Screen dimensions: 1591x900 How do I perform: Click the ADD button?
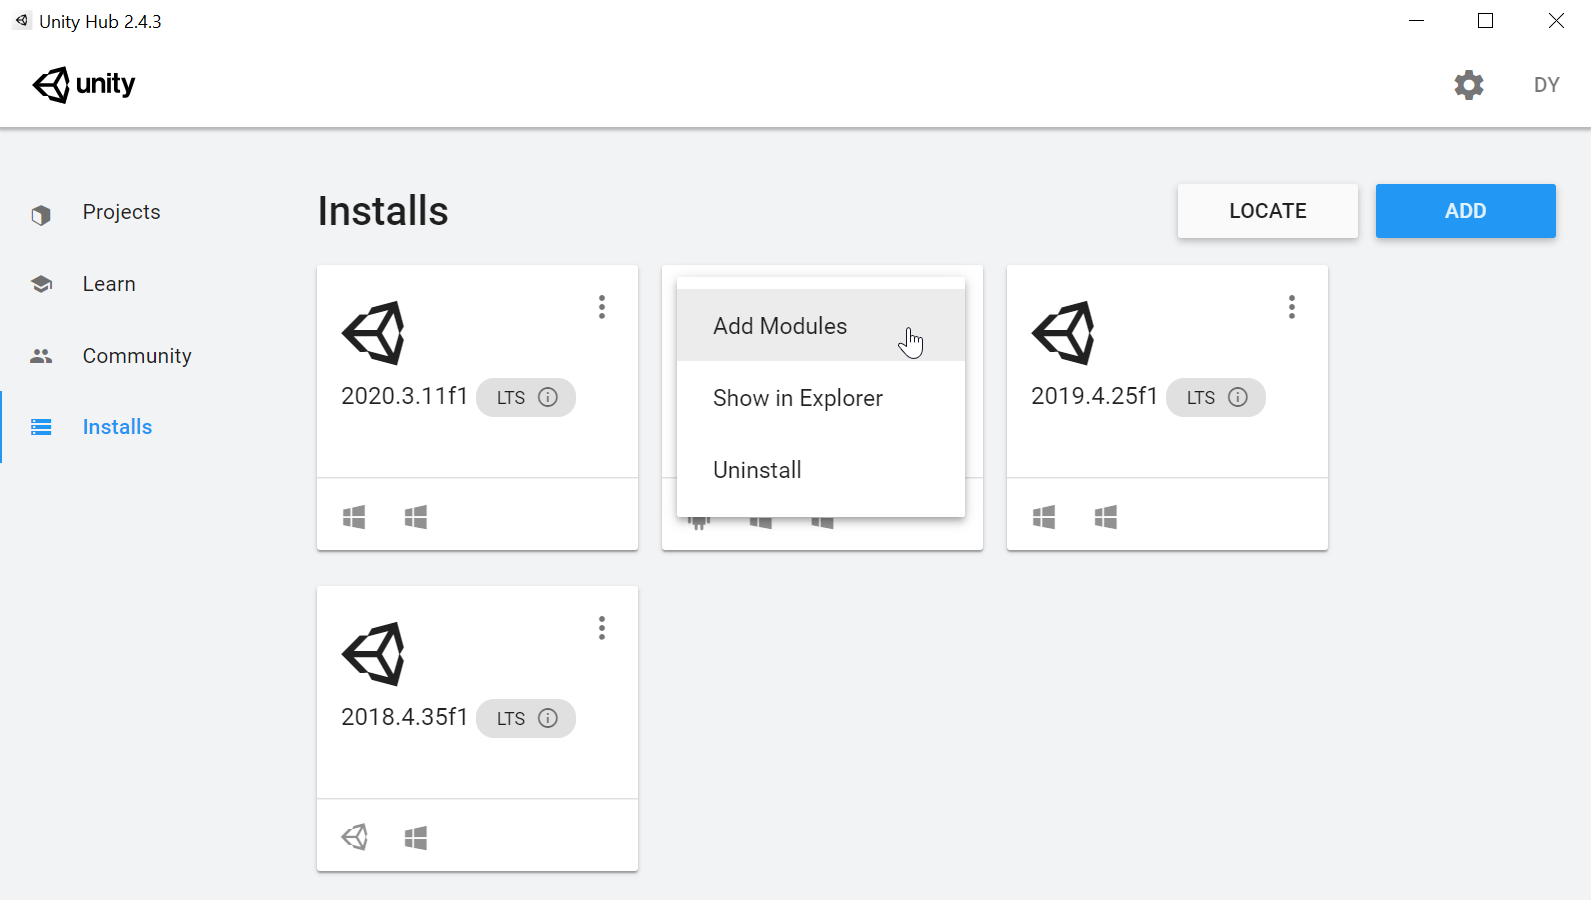[x=1465, y=211]
